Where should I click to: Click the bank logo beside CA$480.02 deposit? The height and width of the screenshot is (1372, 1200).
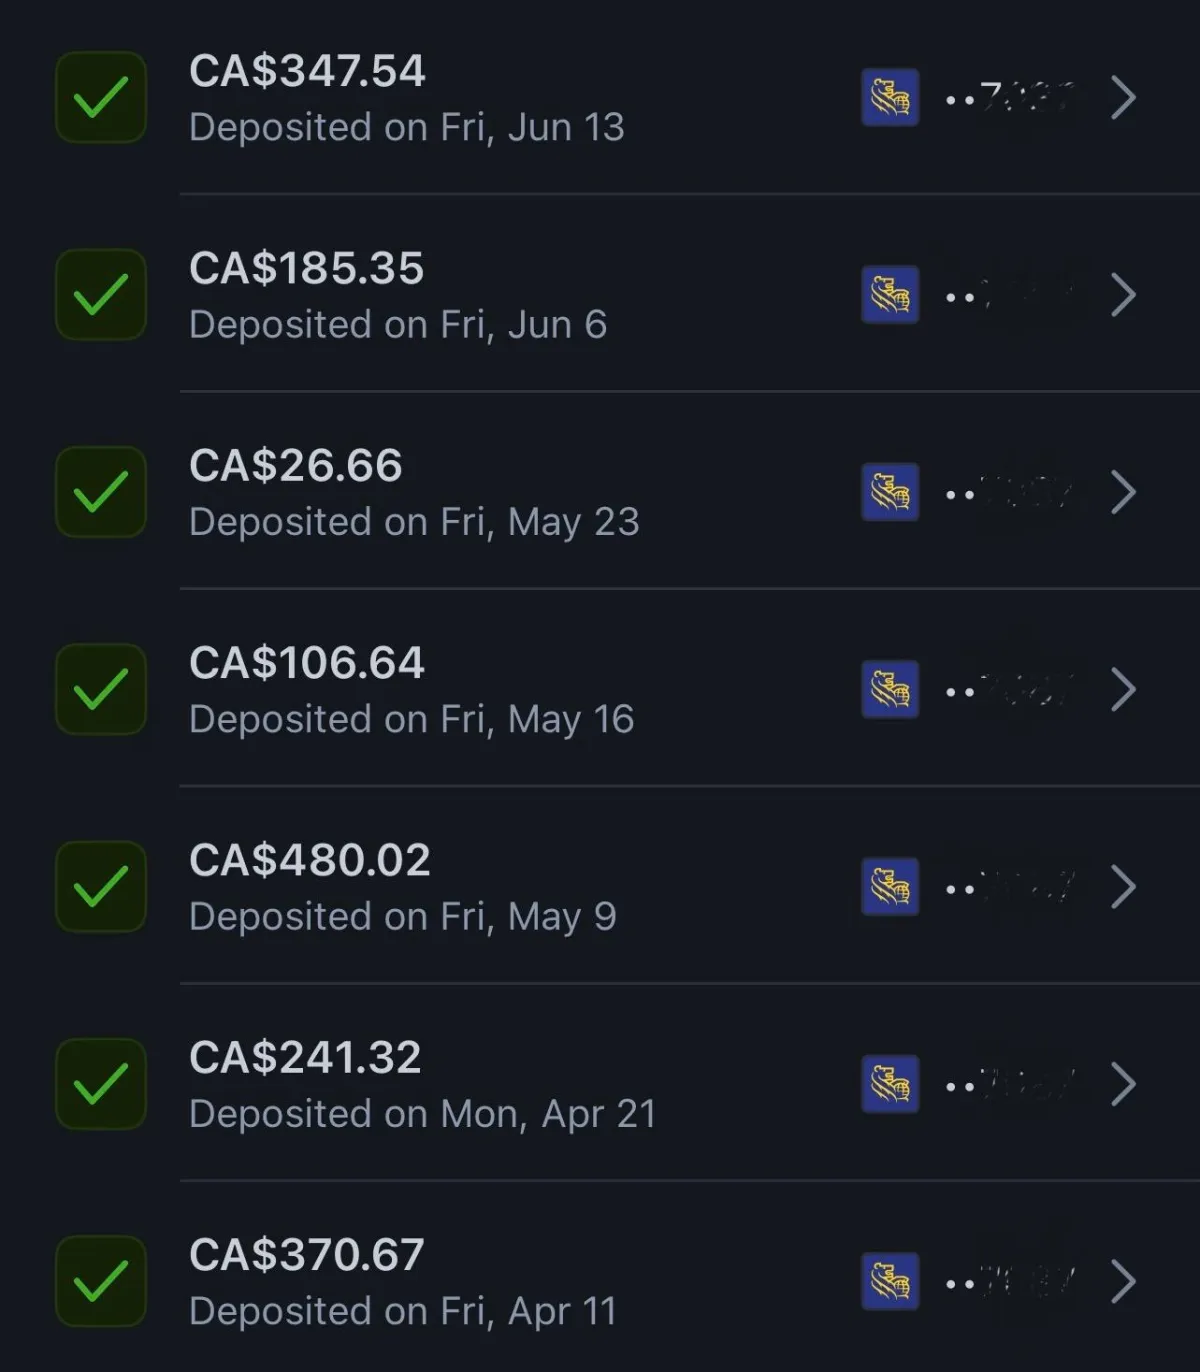890,887
